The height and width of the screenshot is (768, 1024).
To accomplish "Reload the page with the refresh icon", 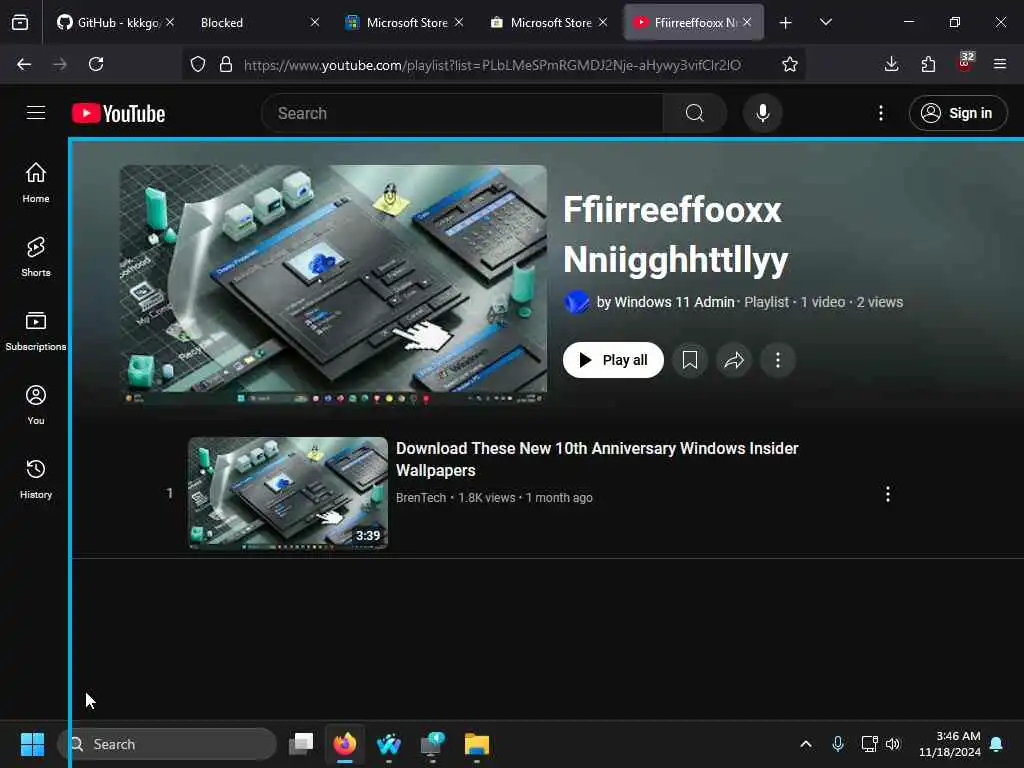I will (x=96, y=64).
